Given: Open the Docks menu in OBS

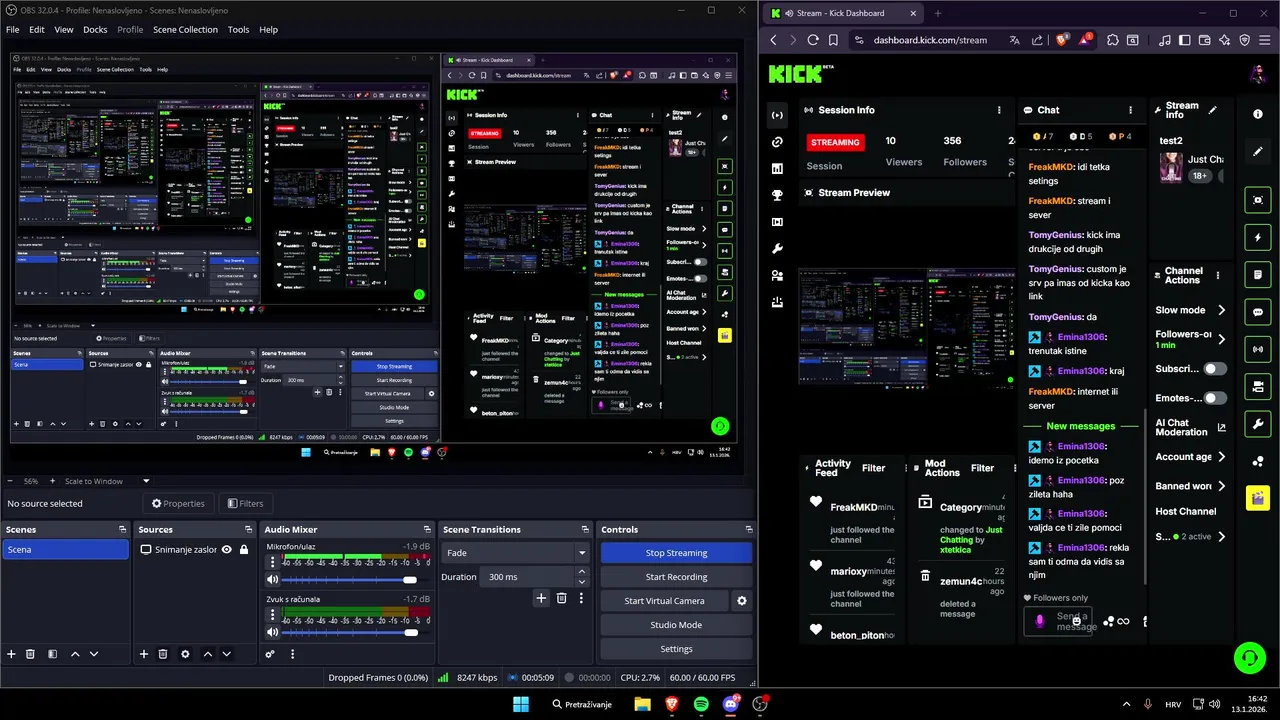Looking at the screenshot, I should click(x=95, y=30).
